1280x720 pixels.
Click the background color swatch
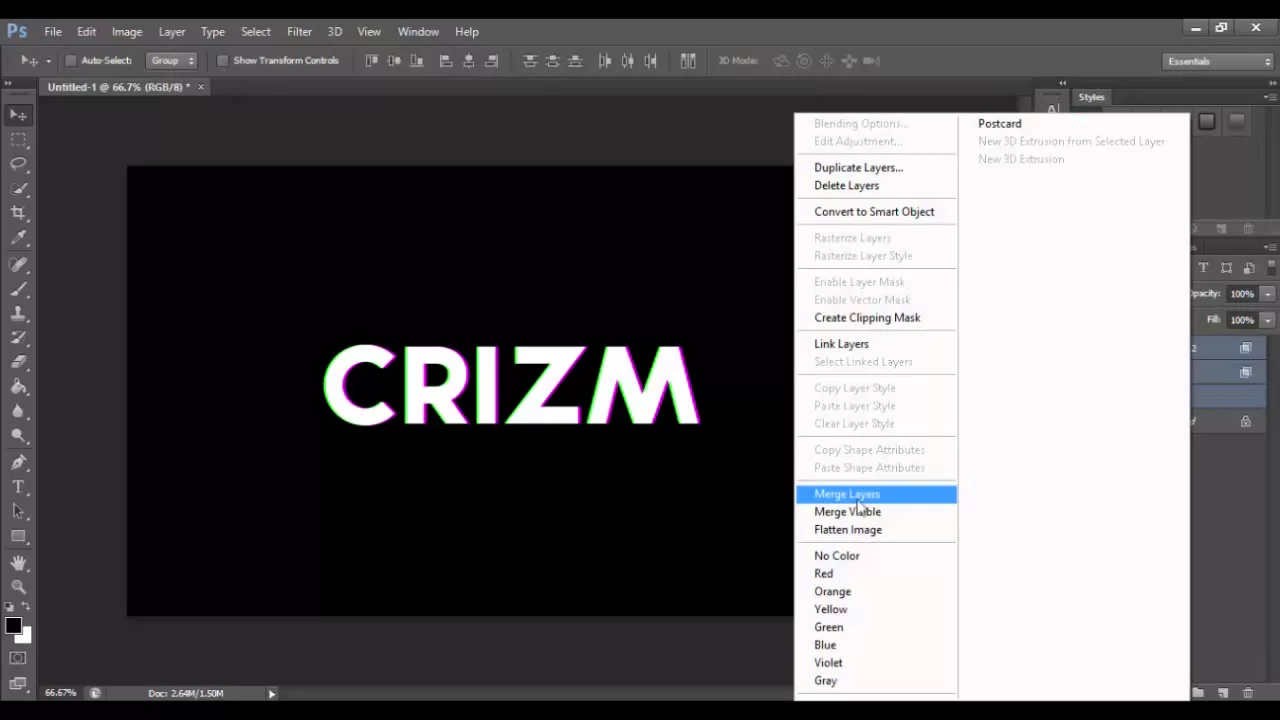point(25,635)
